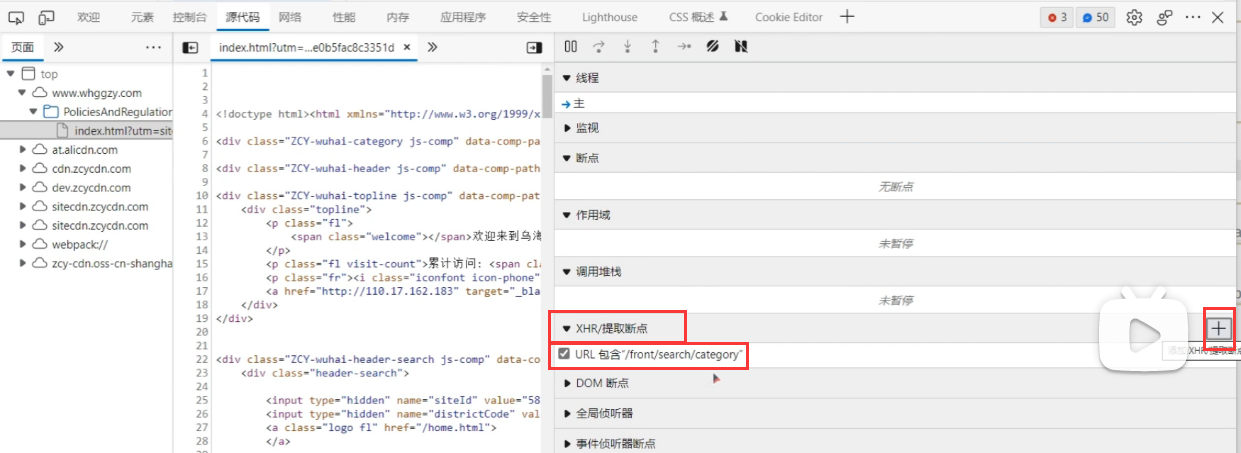The image size is (1241, 453).
Task: Click the 3 errors counter button
Action: (x=1055, y=17)
